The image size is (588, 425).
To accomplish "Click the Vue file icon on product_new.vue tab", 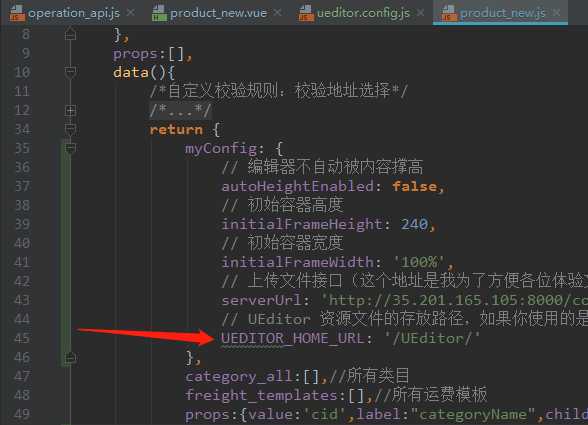I will point(159,13).
